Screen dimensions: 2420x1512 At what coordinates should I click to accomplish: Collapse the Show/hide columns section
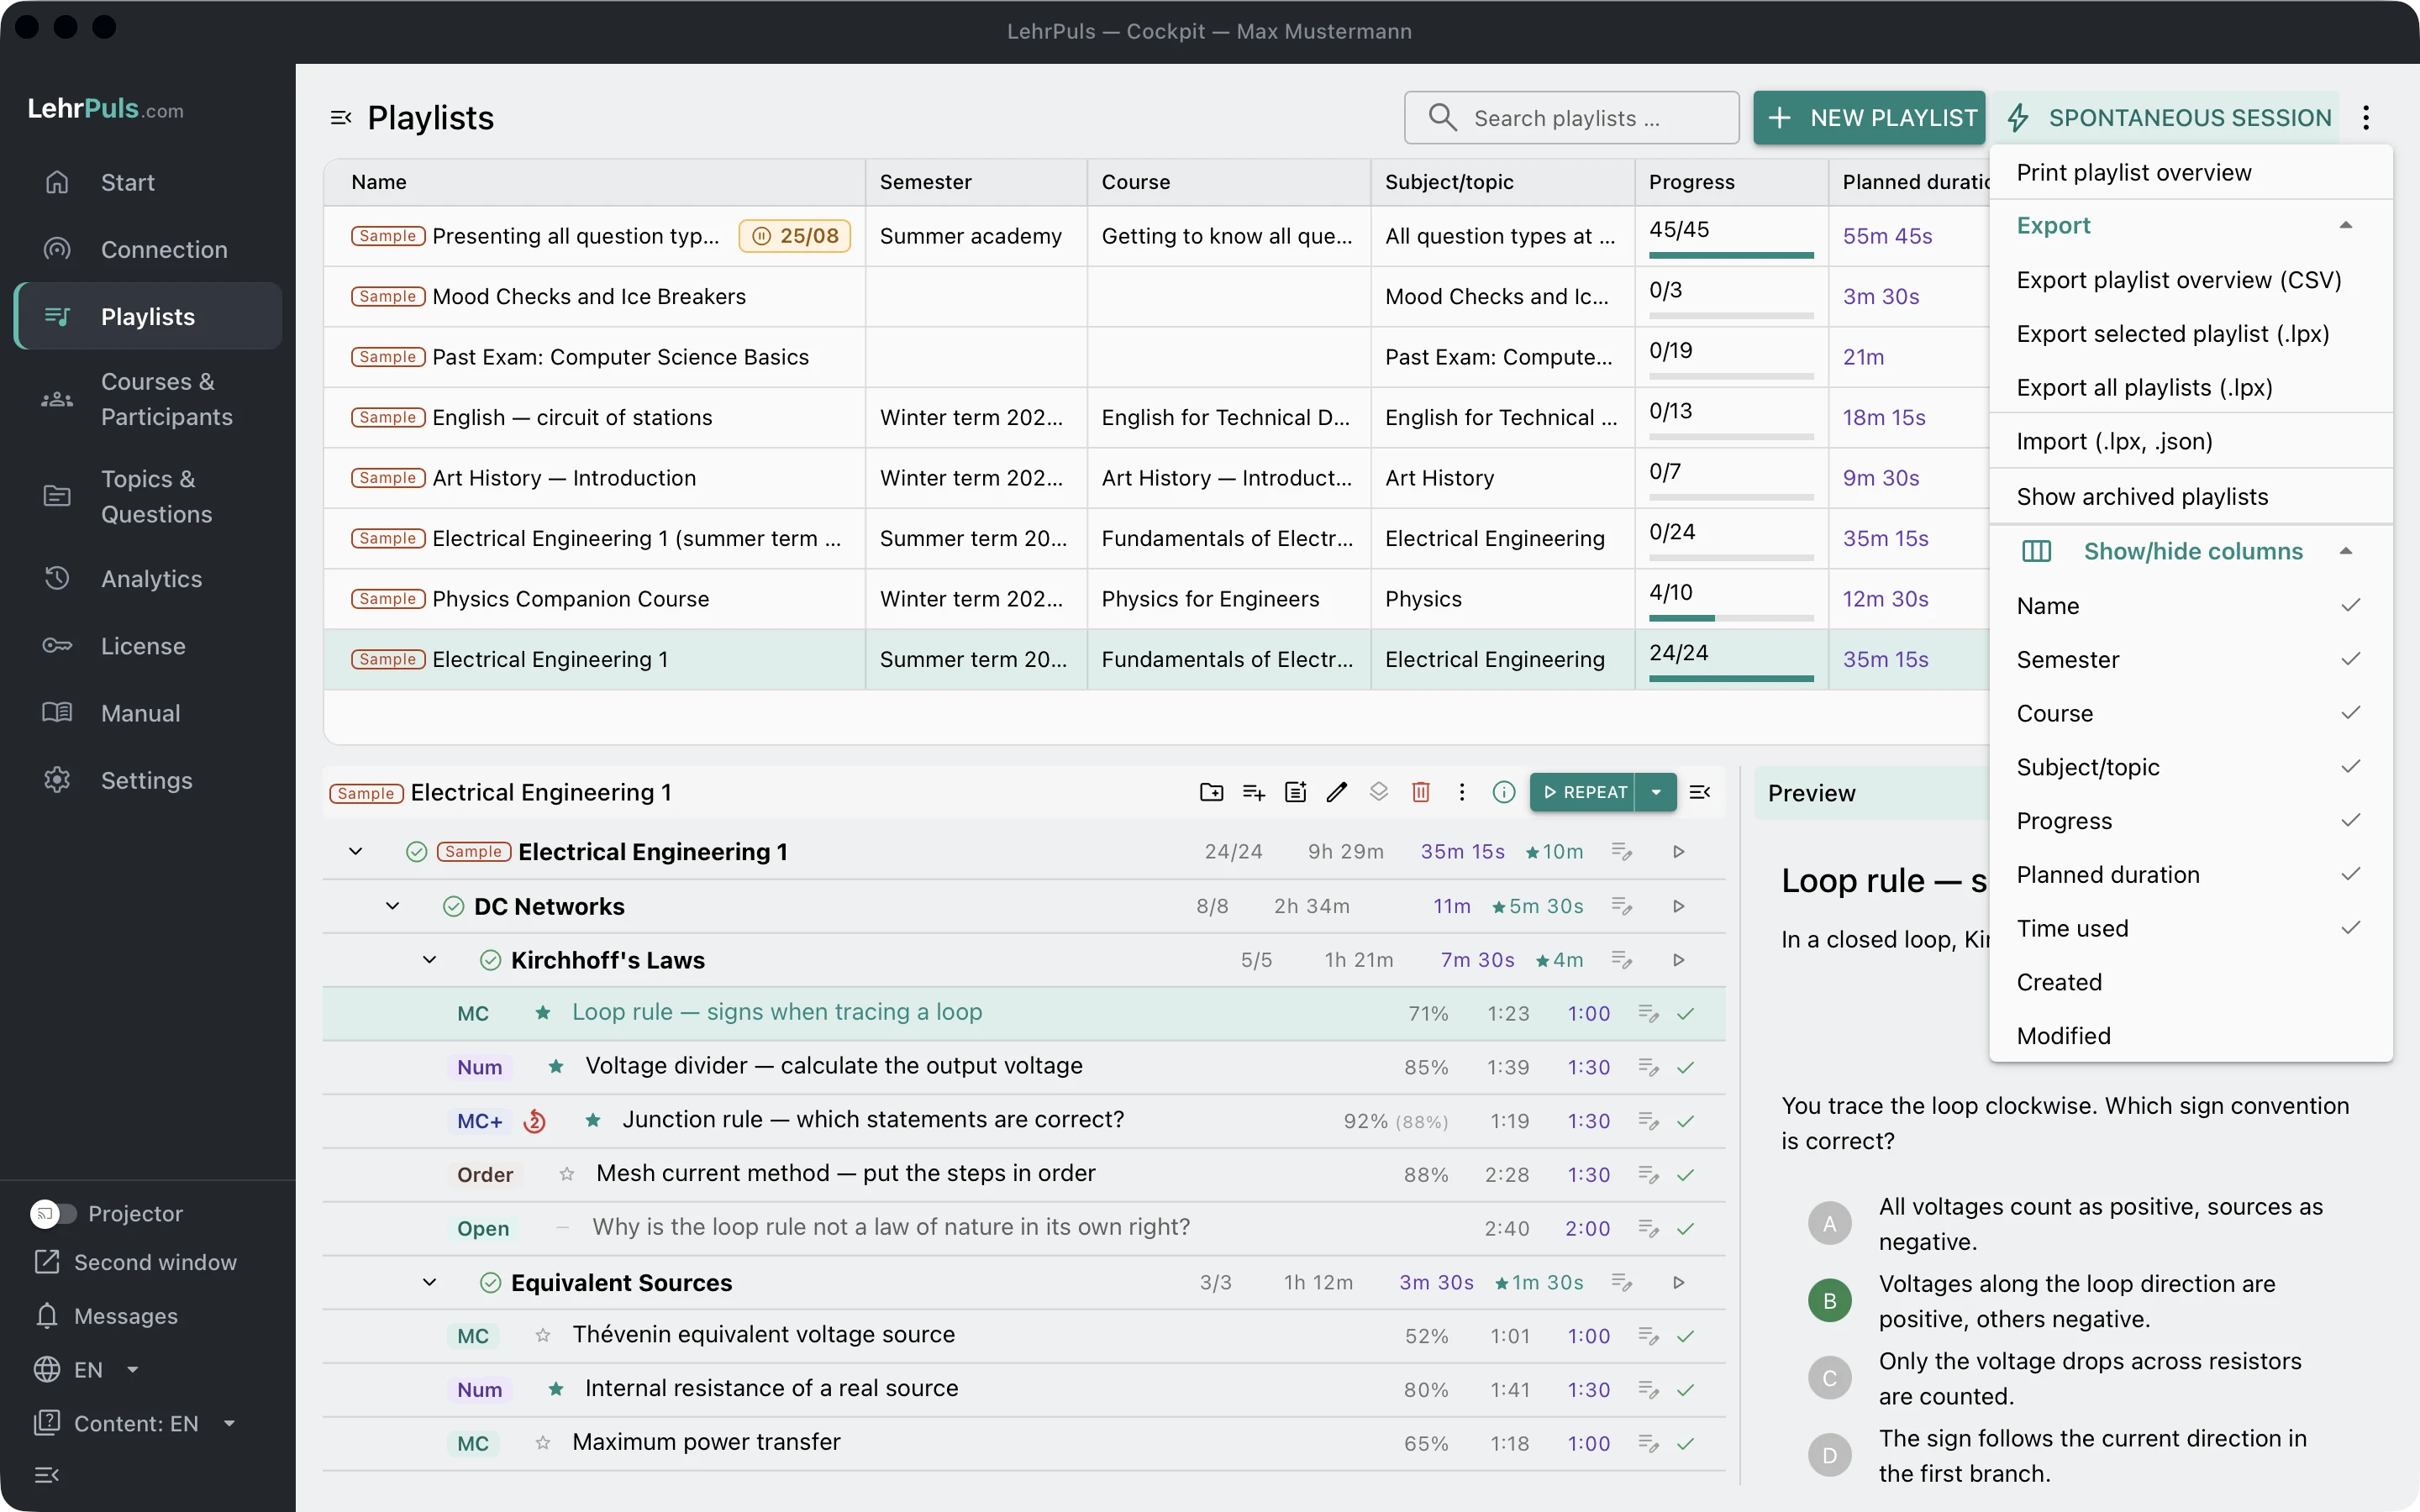pyautogui.click(x=2190, y=552)
